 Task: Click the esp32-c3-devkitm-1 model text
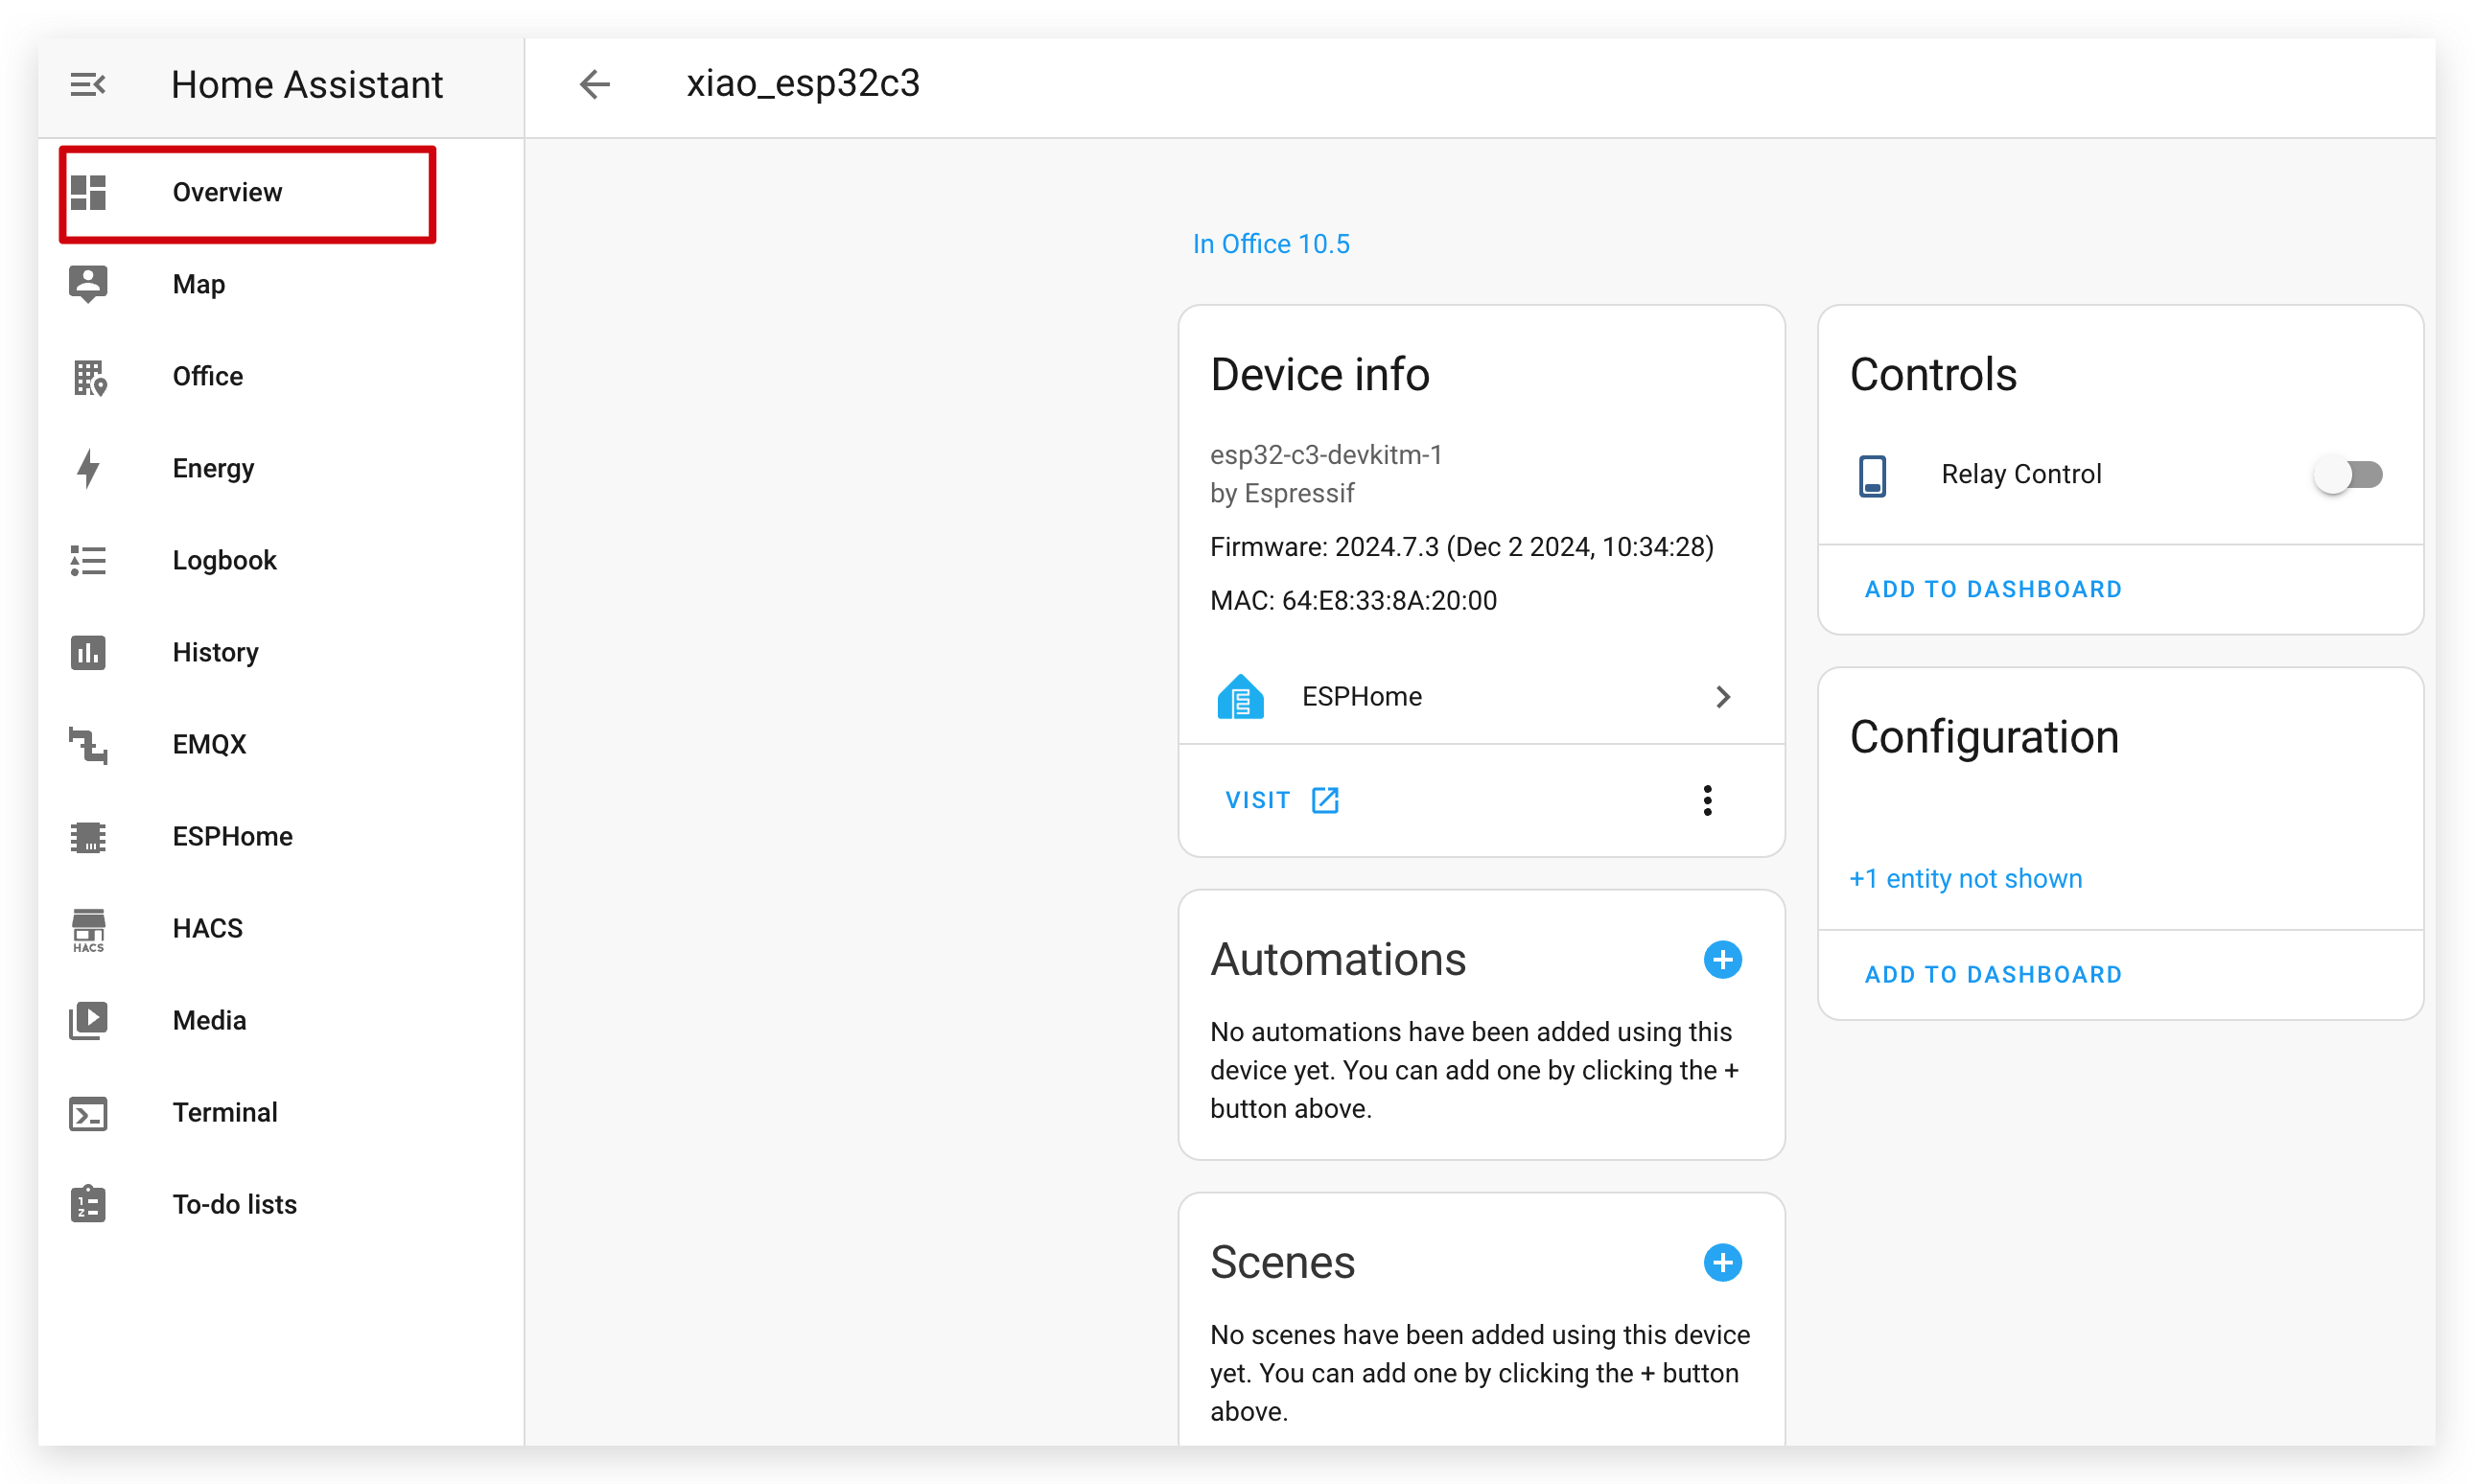pyautogui.click(x=1326, y=455)
